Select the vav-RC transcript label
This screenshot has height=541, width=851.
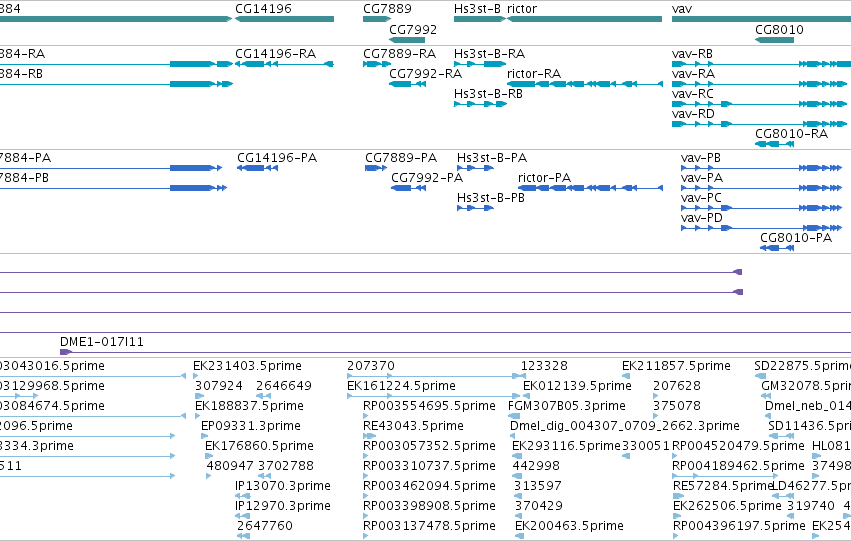tap(693, 94)
